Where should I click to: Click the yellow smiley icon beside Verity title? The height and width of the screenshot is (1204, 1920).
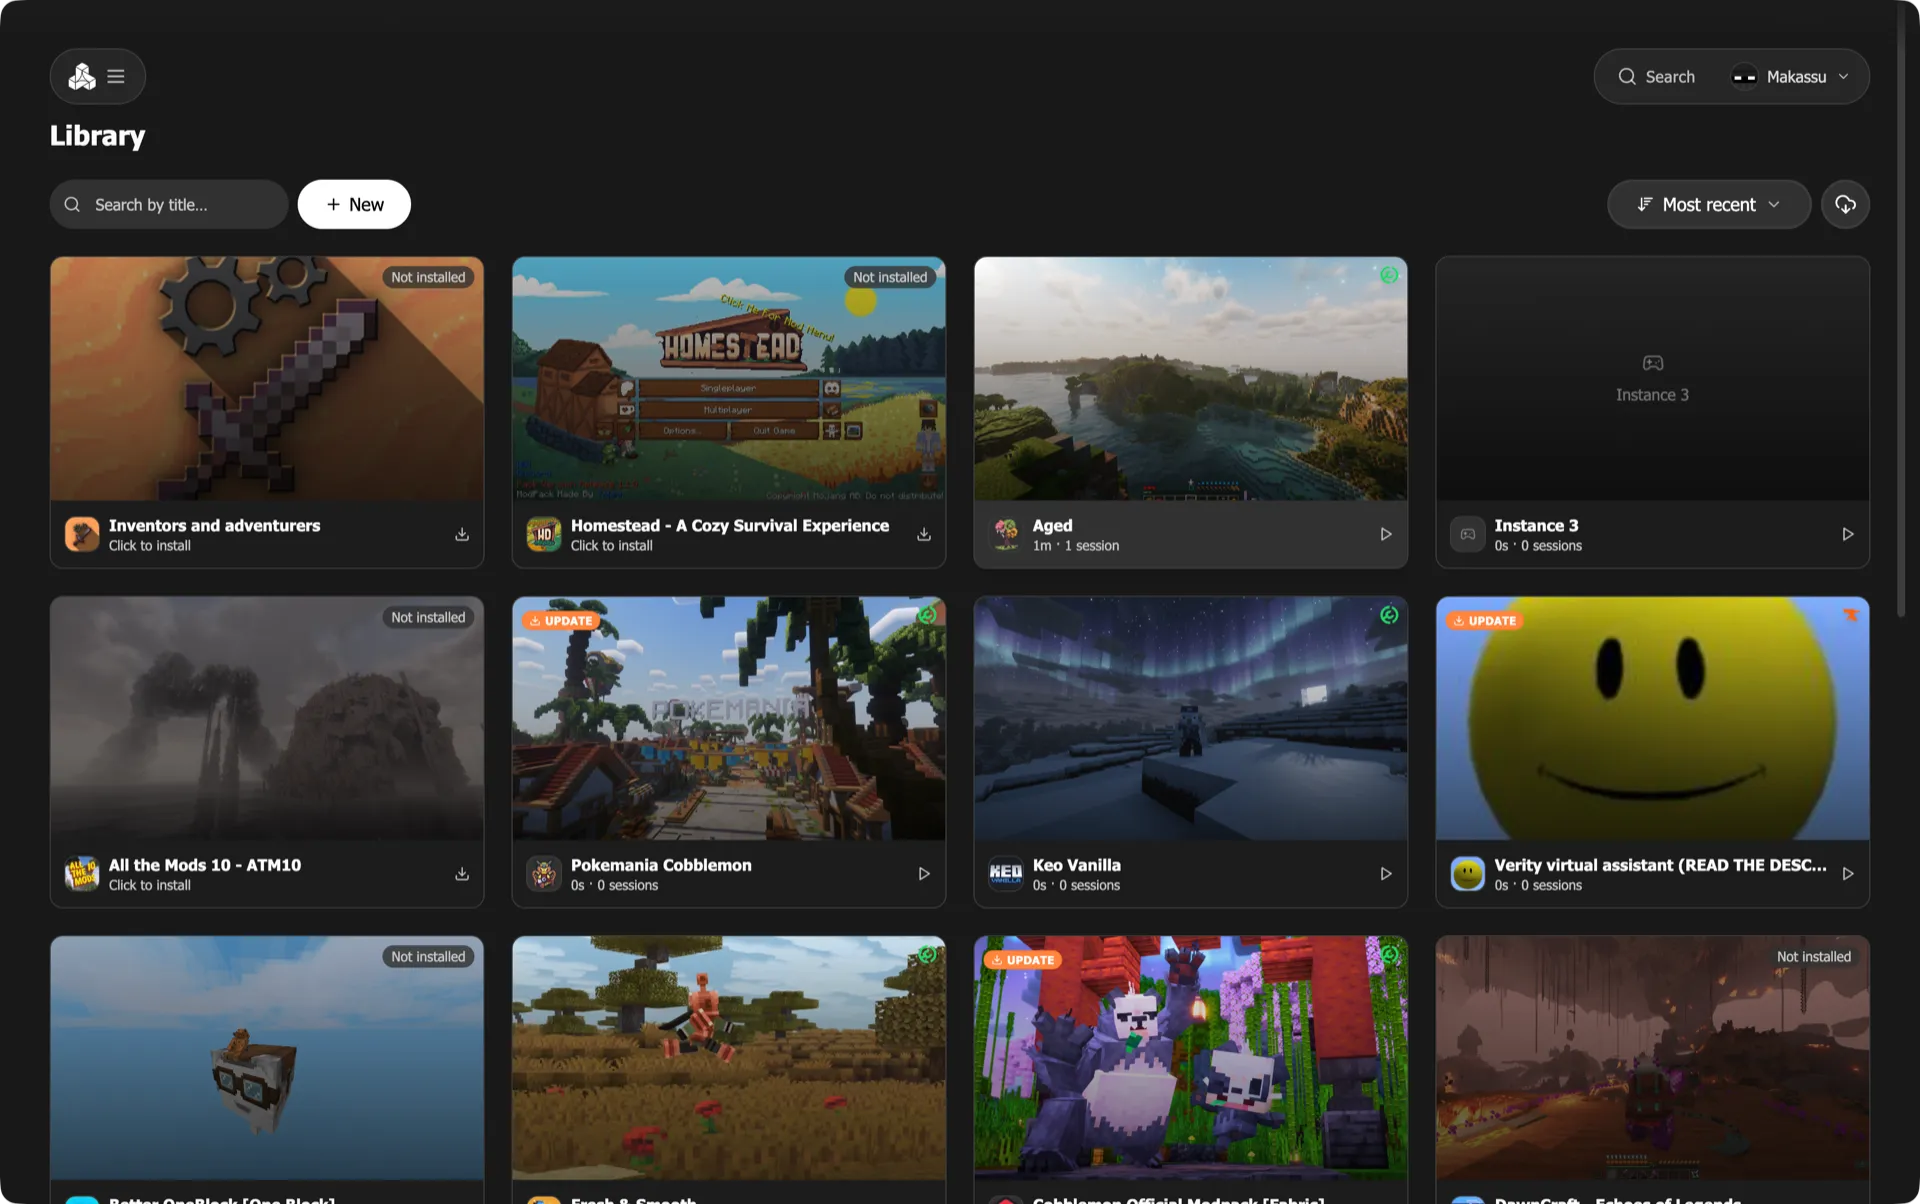1468,874
